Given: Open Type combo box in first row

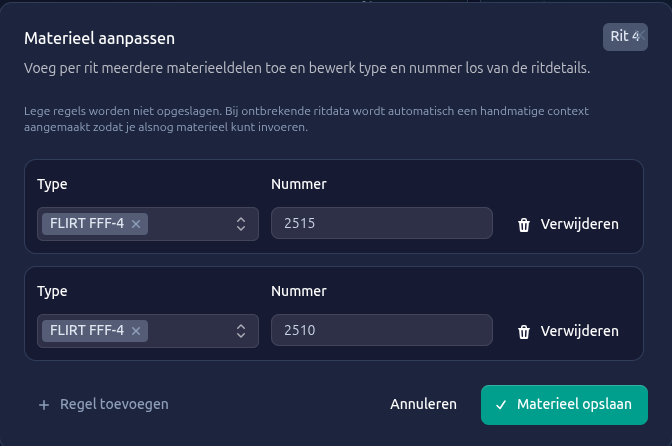Looking at the screenshot, I should click(190, 223).
